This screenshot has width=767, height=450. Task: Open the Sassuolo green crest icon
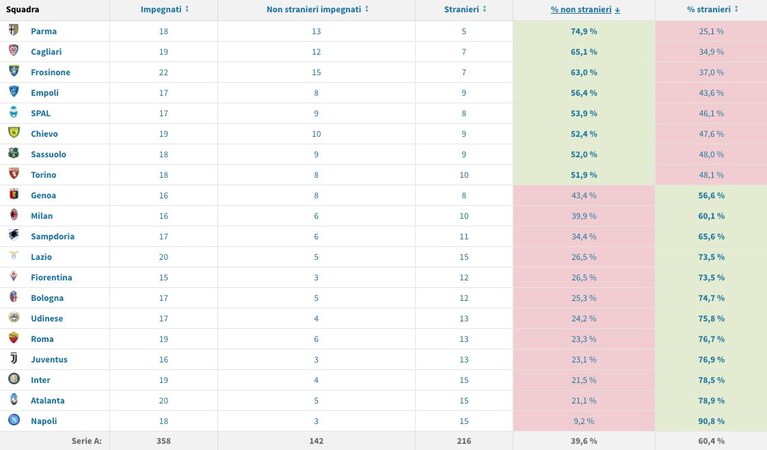pyautogui.click(x=14, y=153)
